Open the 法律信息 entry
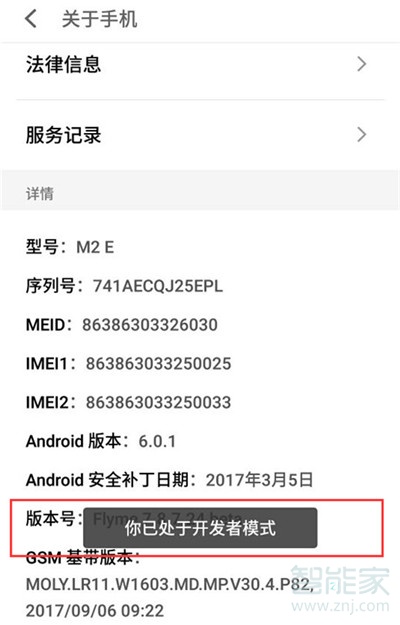The image size is (400, 625). (x=200, y=64)
